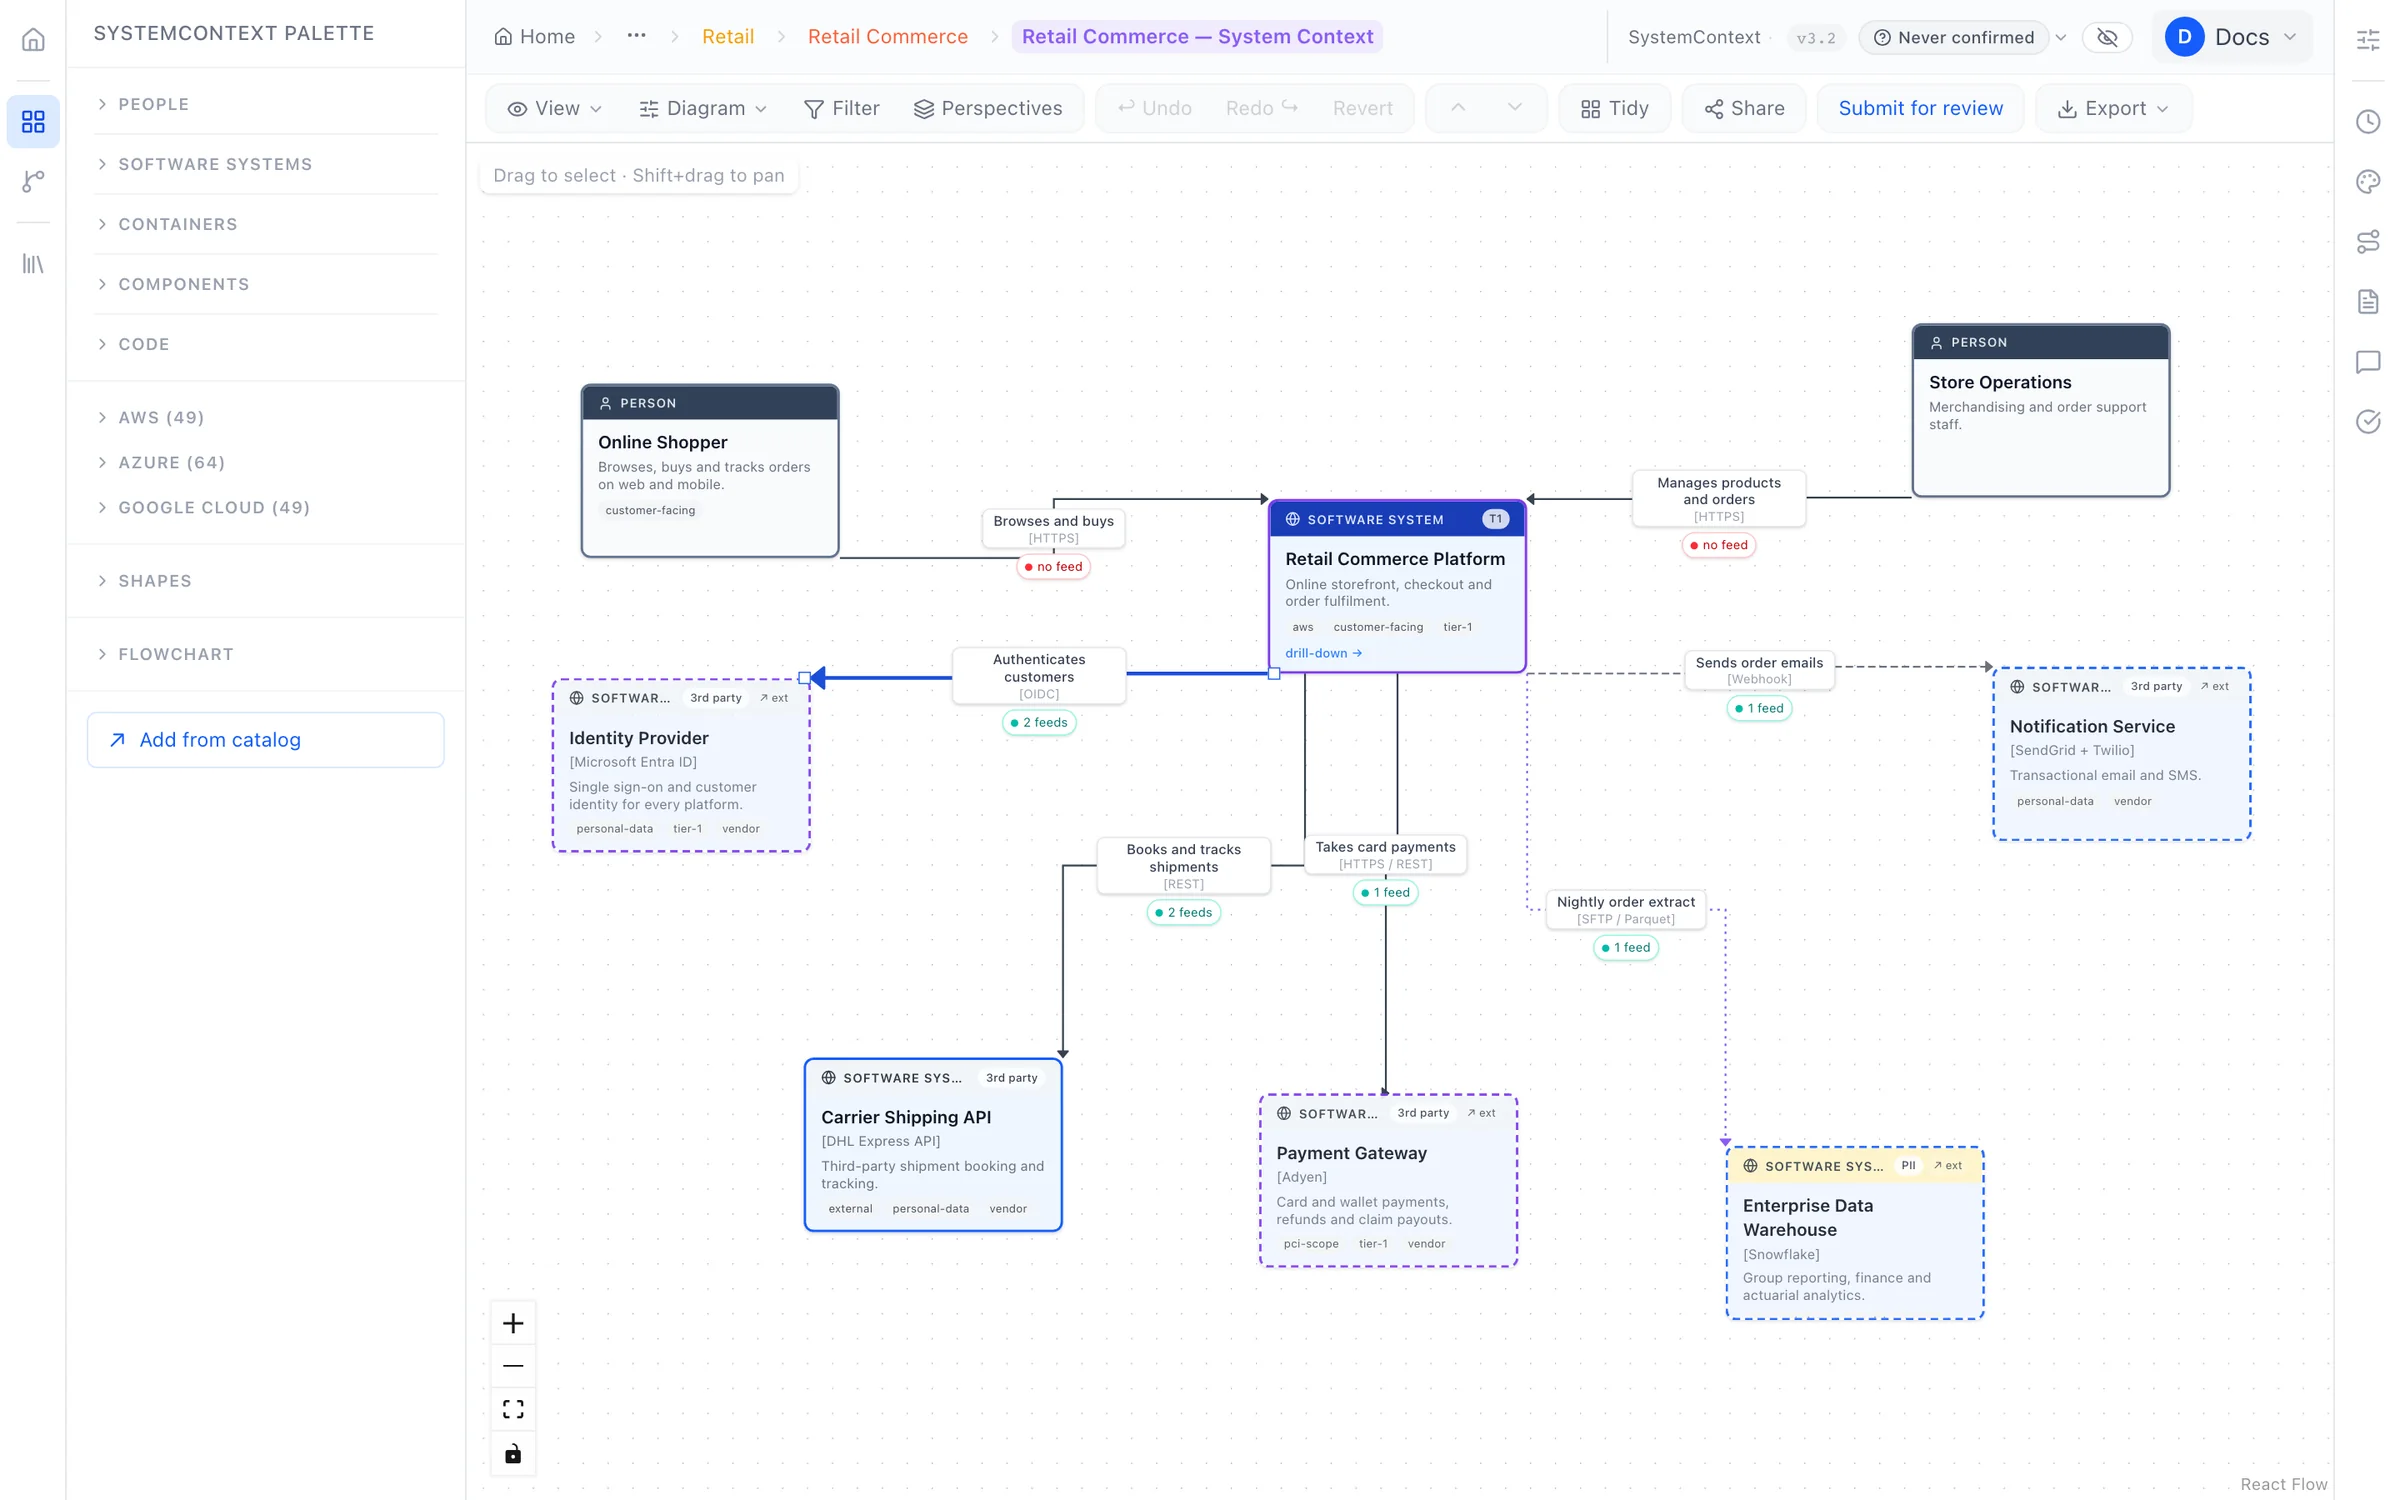Open the View dropdown menu

(x=555, y=108)
